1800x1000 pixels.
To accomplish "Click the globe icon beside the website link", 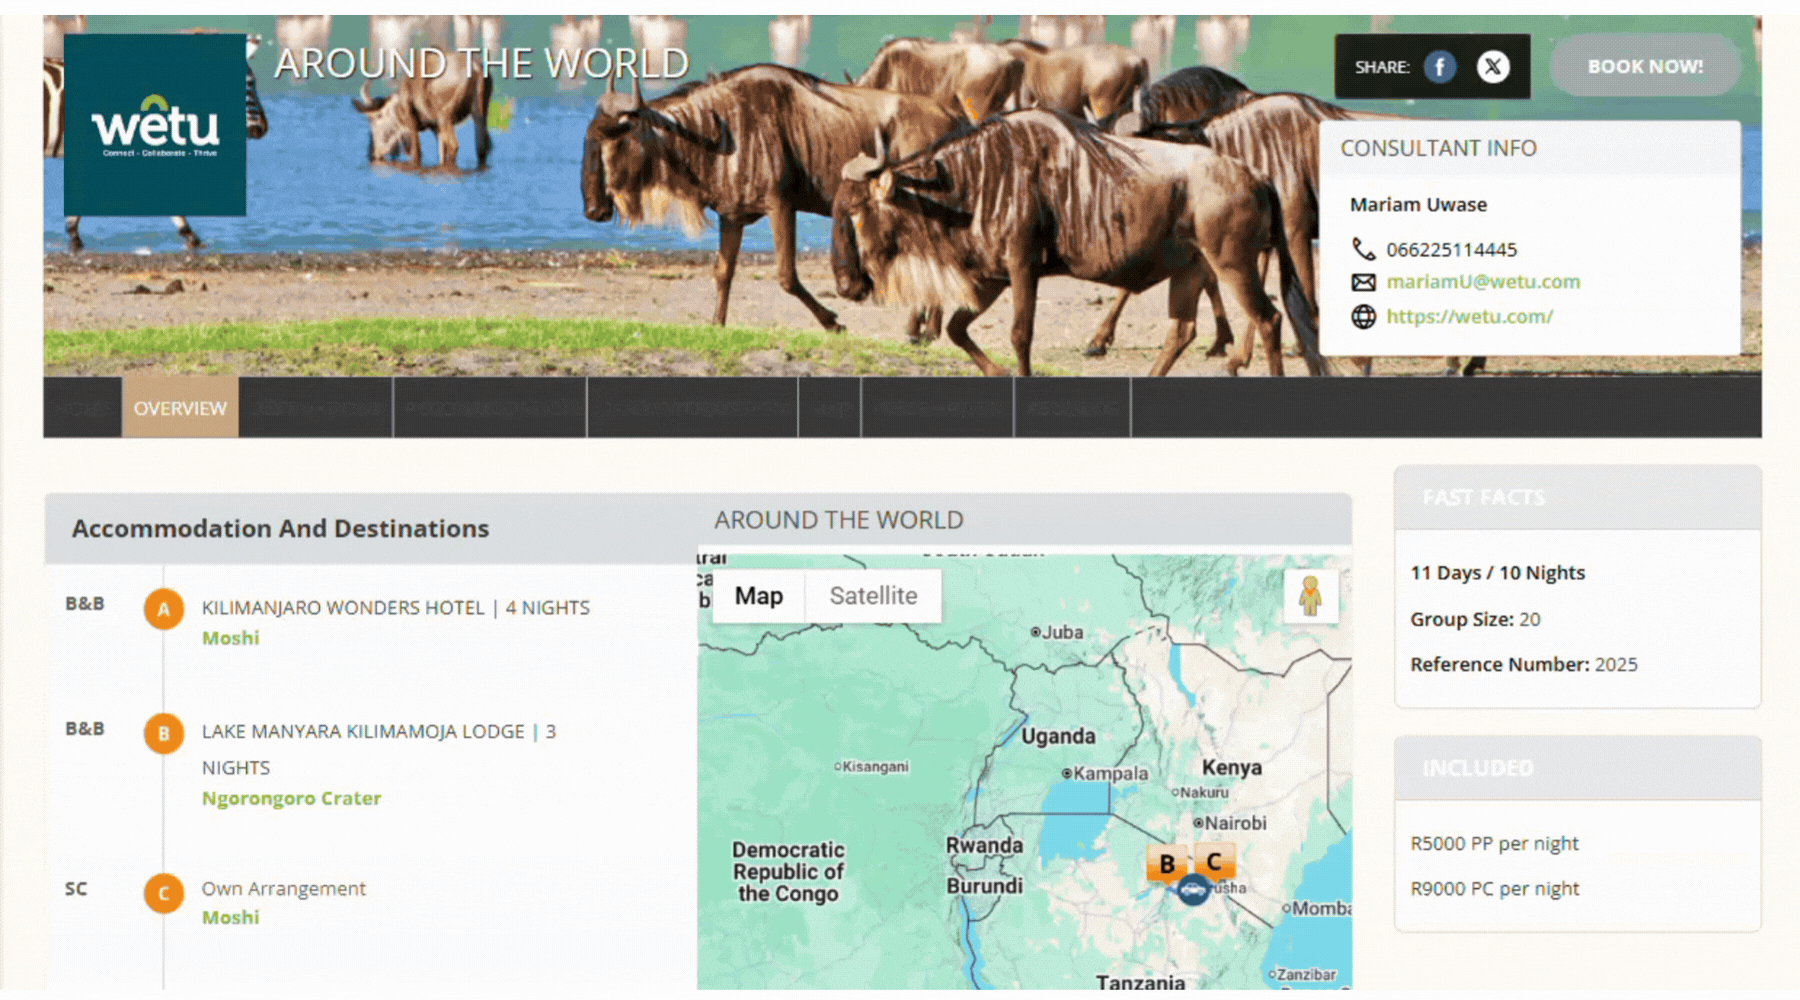I will 1363,317.
